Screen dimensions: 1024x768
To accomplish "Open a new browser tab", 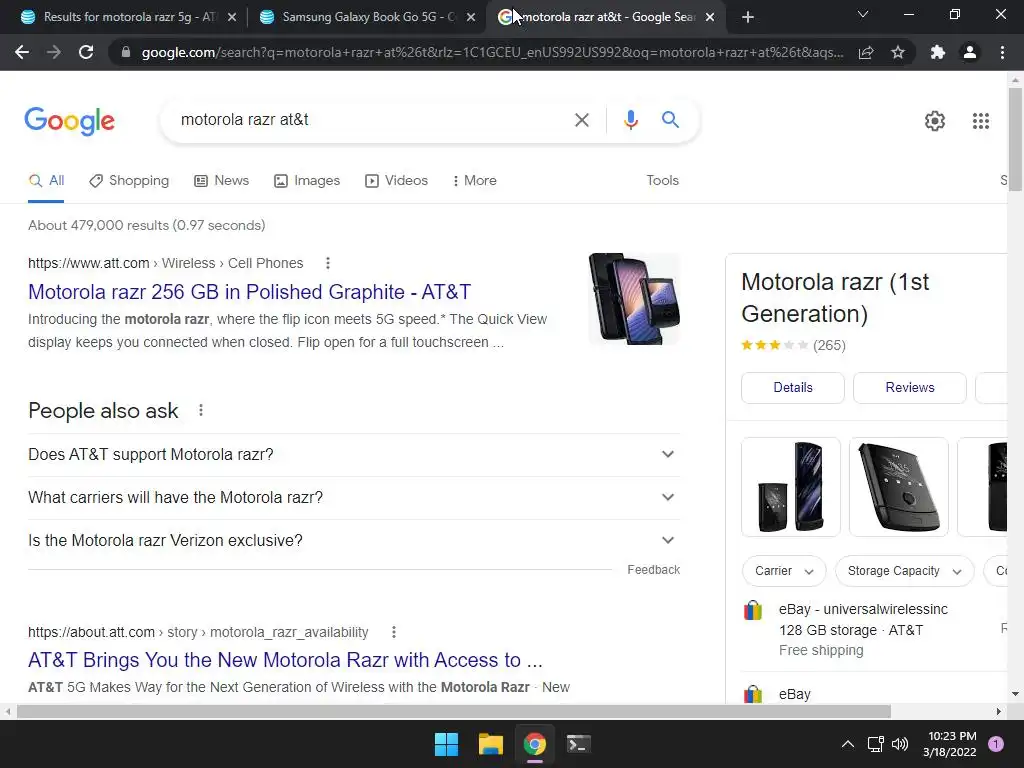I will [748, 18].
